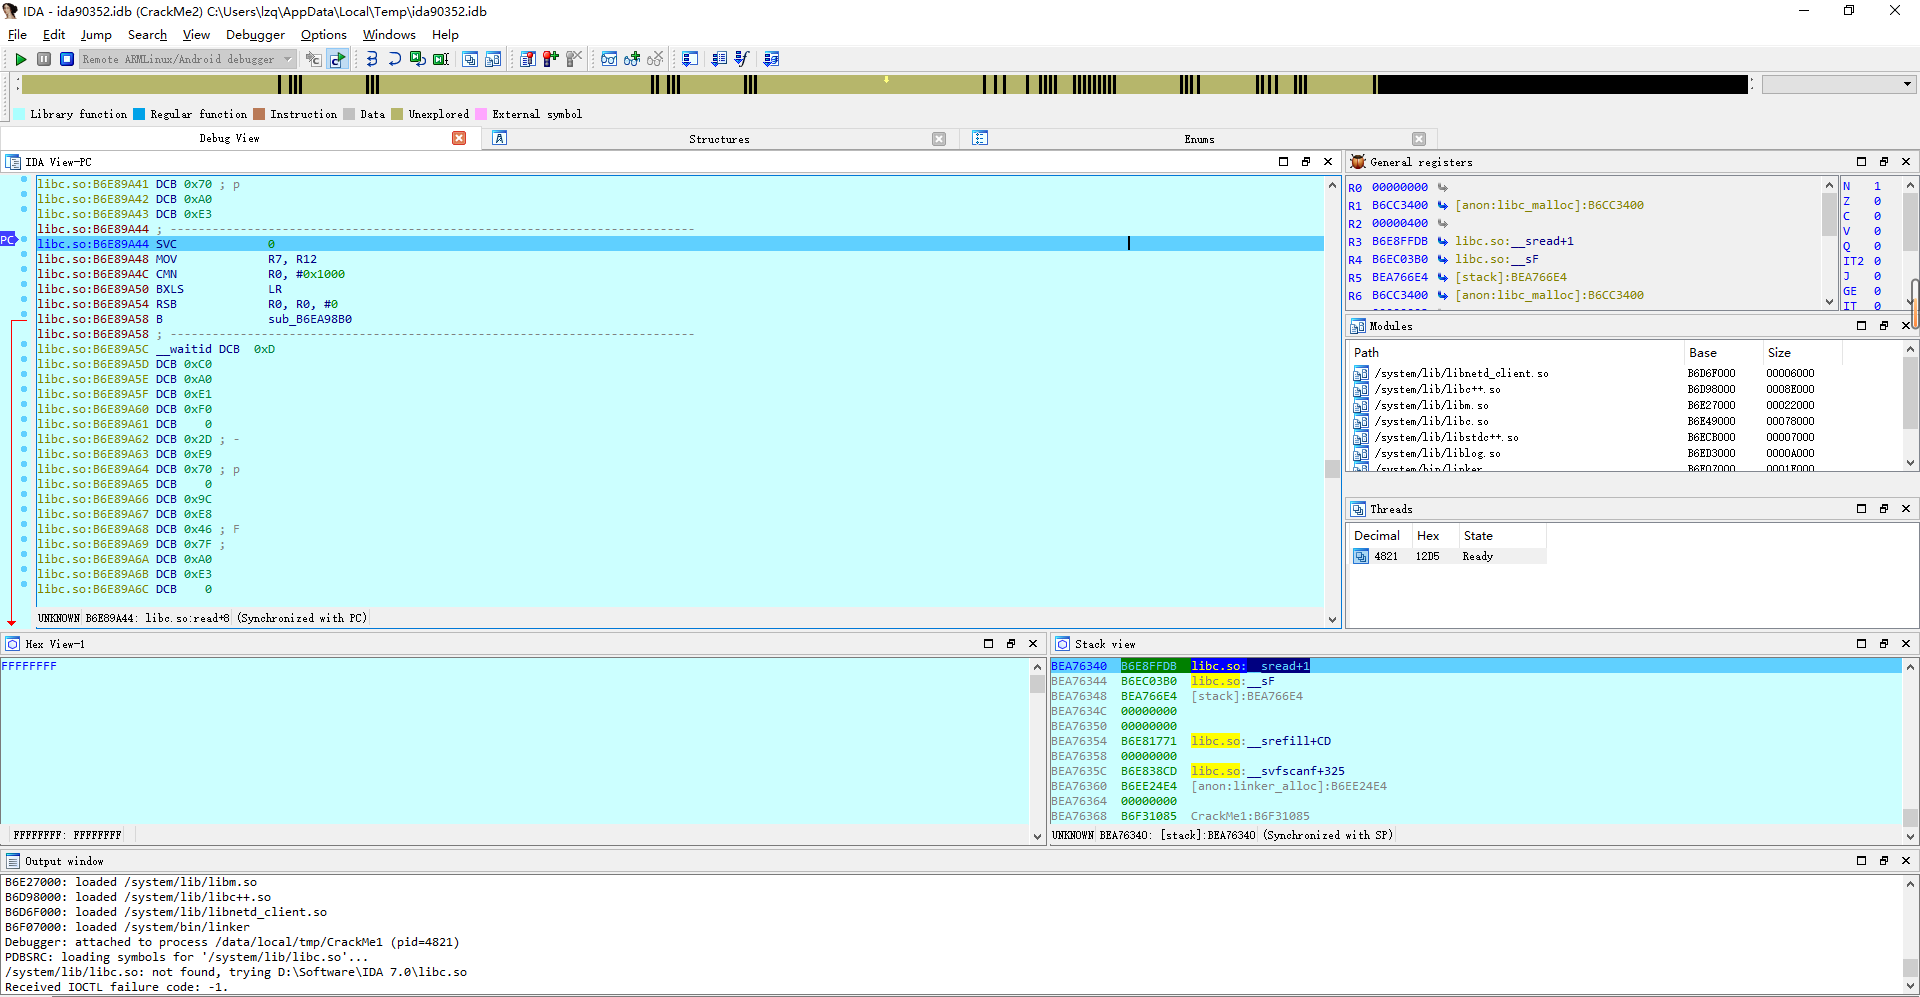Step into the next instruction
The image size is (1920, 997).
point(370,59)
